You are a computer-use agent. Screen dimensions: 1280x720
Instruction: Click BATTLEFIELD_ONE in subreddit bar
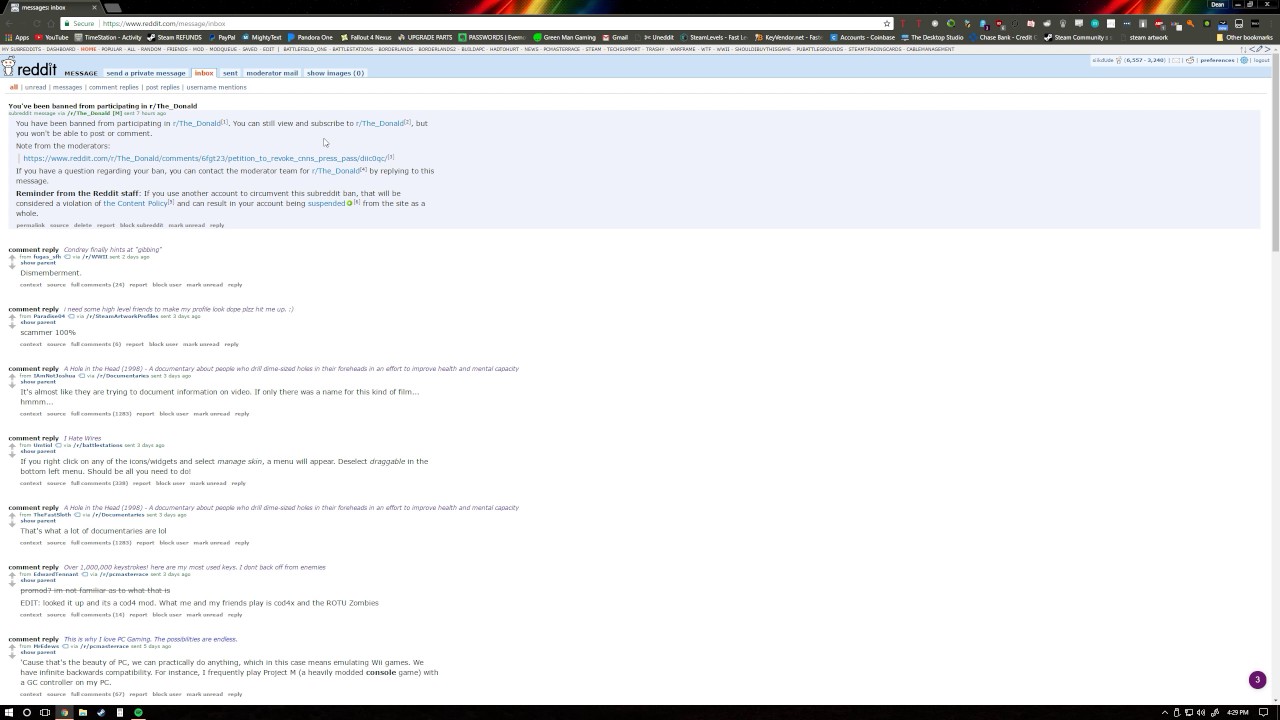pos(305,49)
